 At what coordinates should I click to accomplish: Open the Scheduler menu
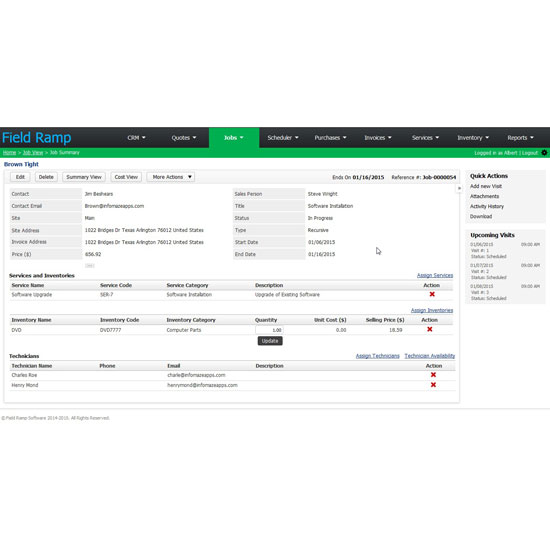click(x=283, y=138)
